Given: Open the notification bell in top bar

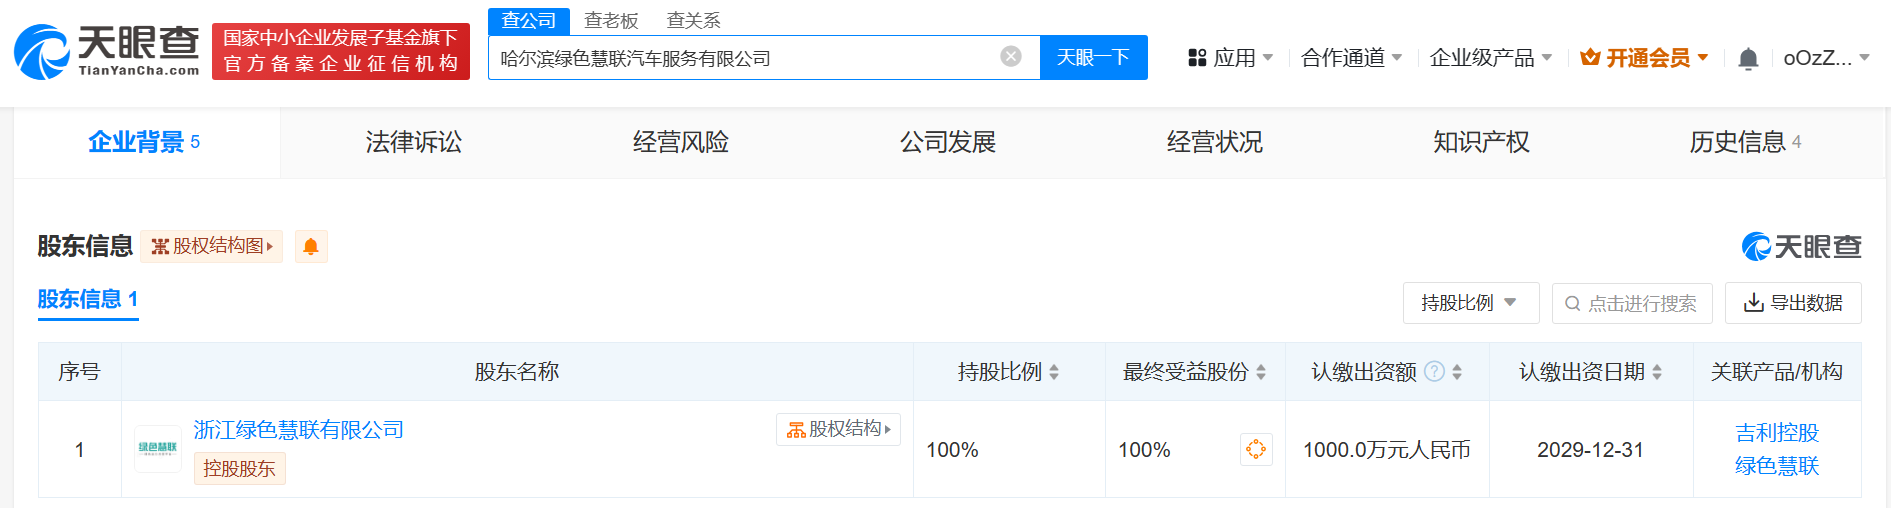Looking at the screenshot, I should (1747, 59).
